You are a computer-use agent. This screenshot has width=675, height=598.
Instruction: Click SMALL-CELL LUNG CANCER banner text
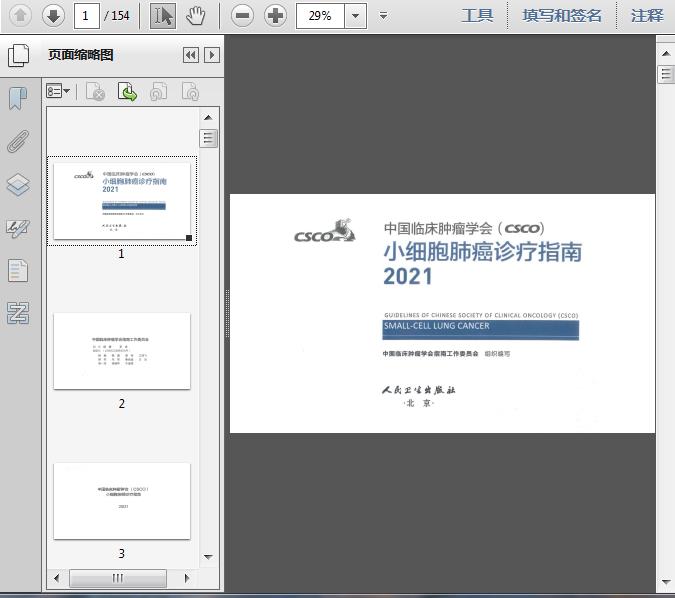pyautogui.click(x=437, y=326)
